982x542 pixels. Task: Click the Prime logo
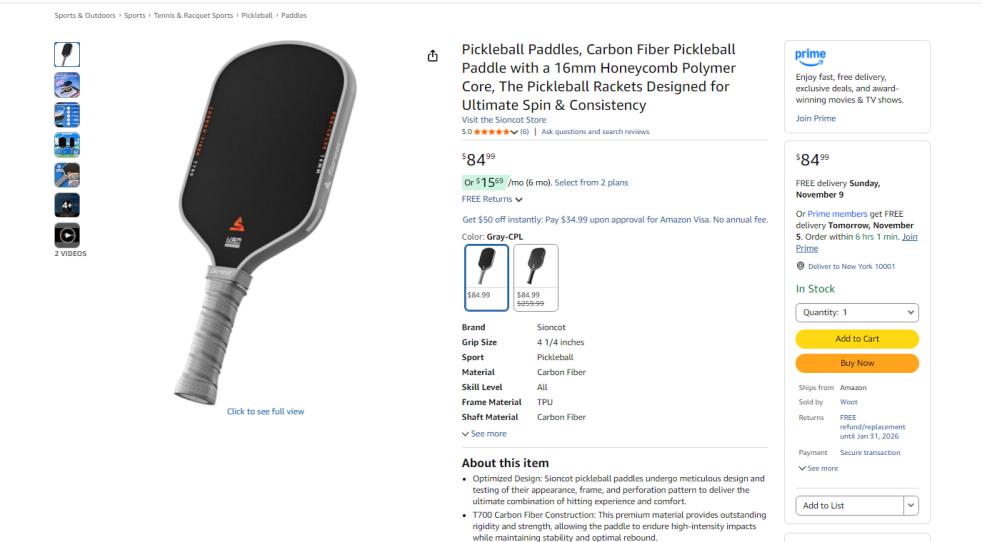pos(810,56)
